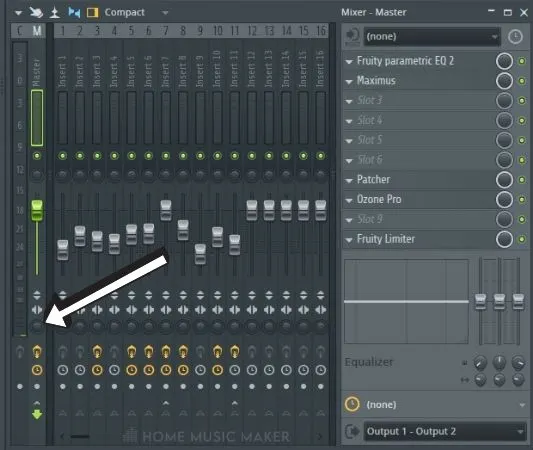
Task: Open the Ozone Pro slot menu arrow
Action: tap(349, 201)
